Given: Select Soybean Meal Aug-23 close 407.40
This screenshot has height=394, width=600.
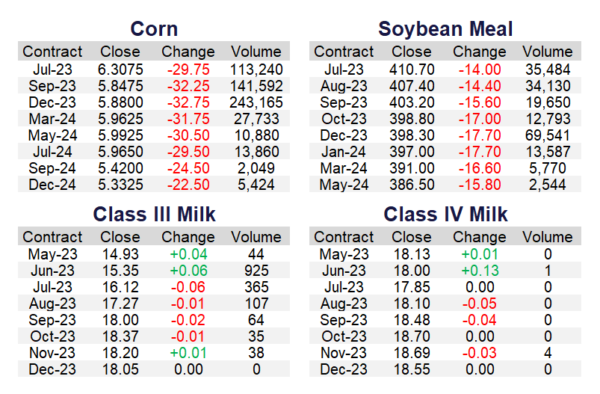Looking at the screenshot, I should tap(412, 86).
